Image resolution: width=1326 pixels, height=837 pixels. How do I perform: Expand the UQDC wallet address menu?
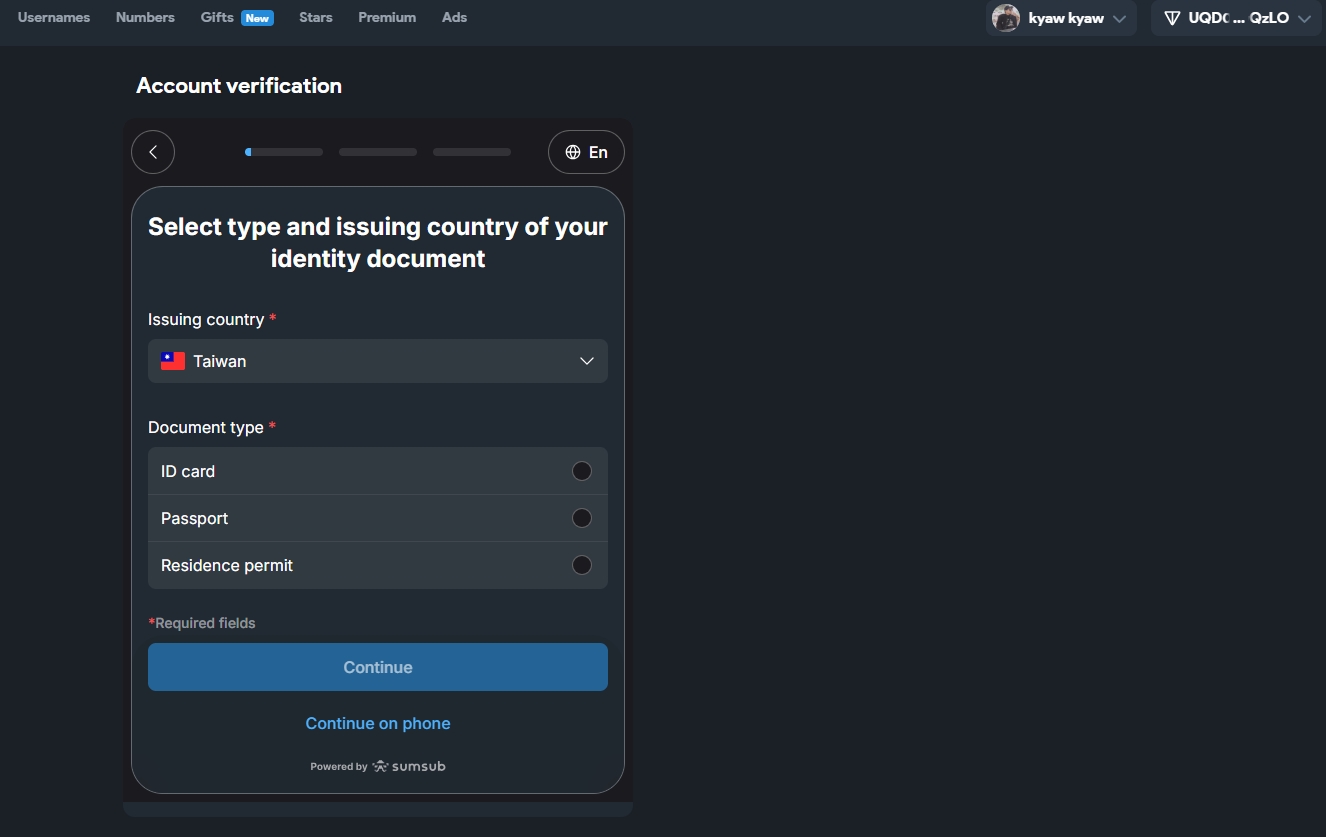1303,19
